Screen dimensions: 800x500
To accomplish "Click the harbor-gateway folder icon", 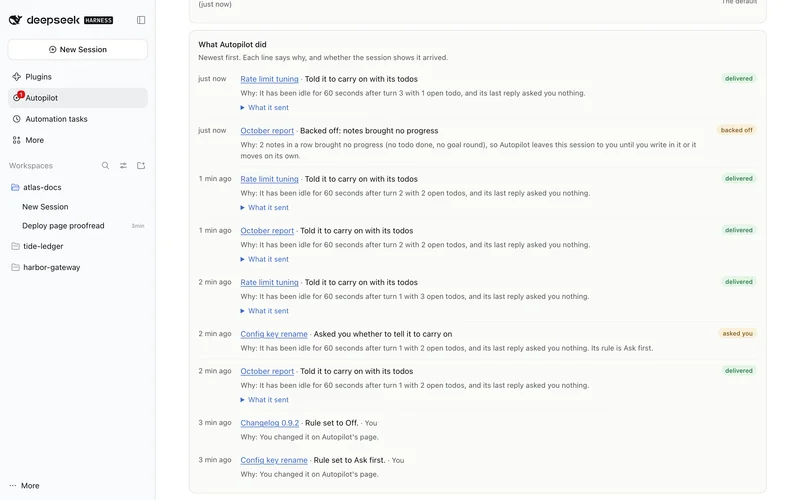I will coord(15,267).
